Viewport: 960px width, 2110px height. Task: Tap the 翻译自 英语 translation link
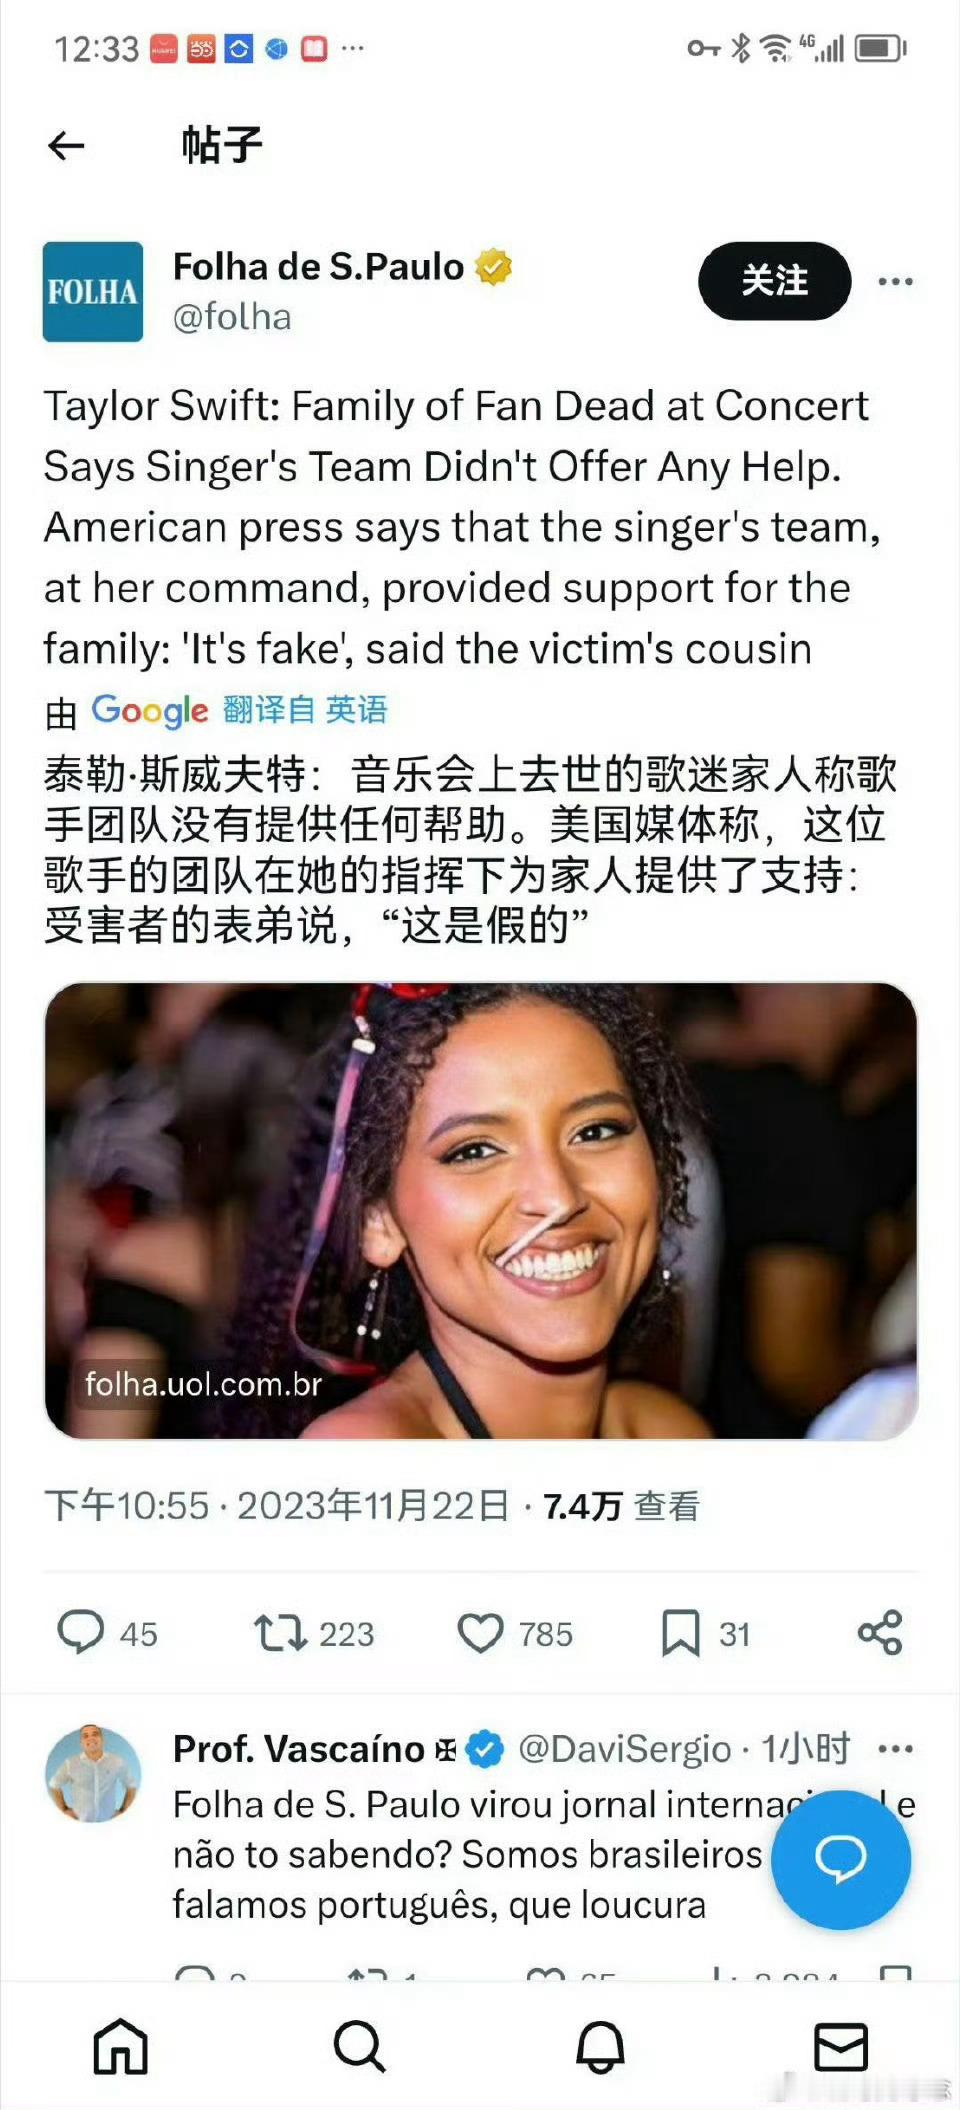pos(304,710)
